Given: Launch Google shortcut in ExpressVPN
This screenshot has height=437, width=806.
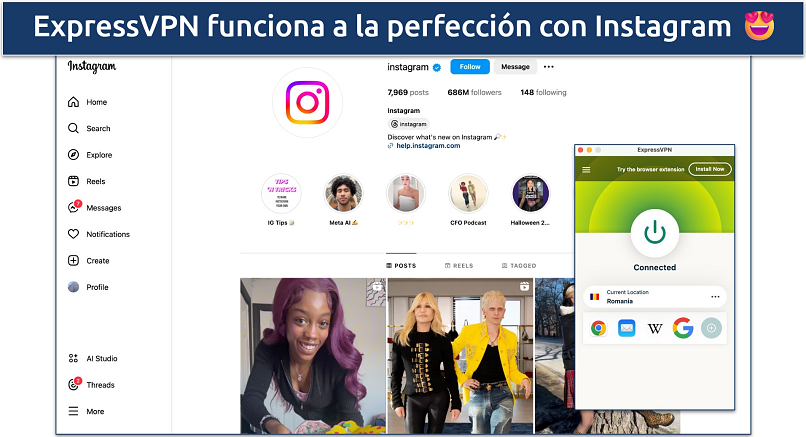Looking at the screenshot, I should point(683,327).
